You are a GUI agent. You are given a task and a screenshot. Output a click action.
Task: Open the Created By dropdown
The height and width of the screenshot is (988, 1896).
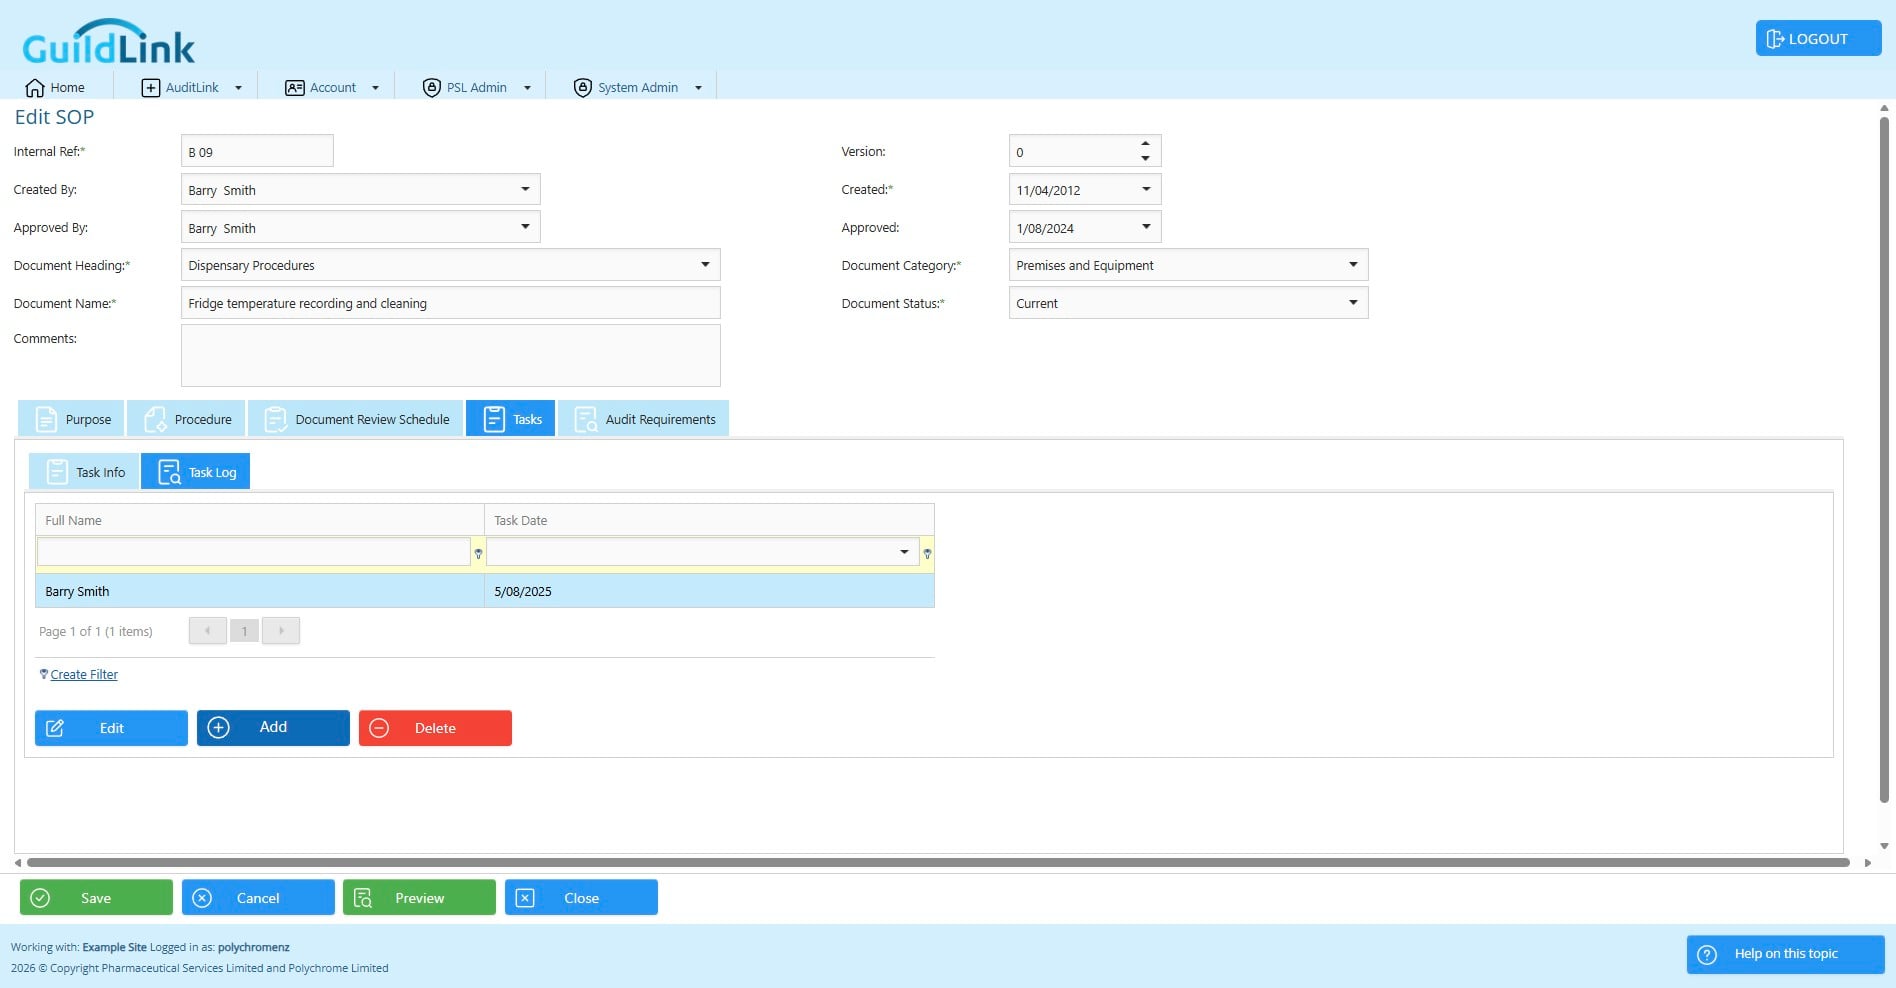pyautogui.click(x=525, y=189)
